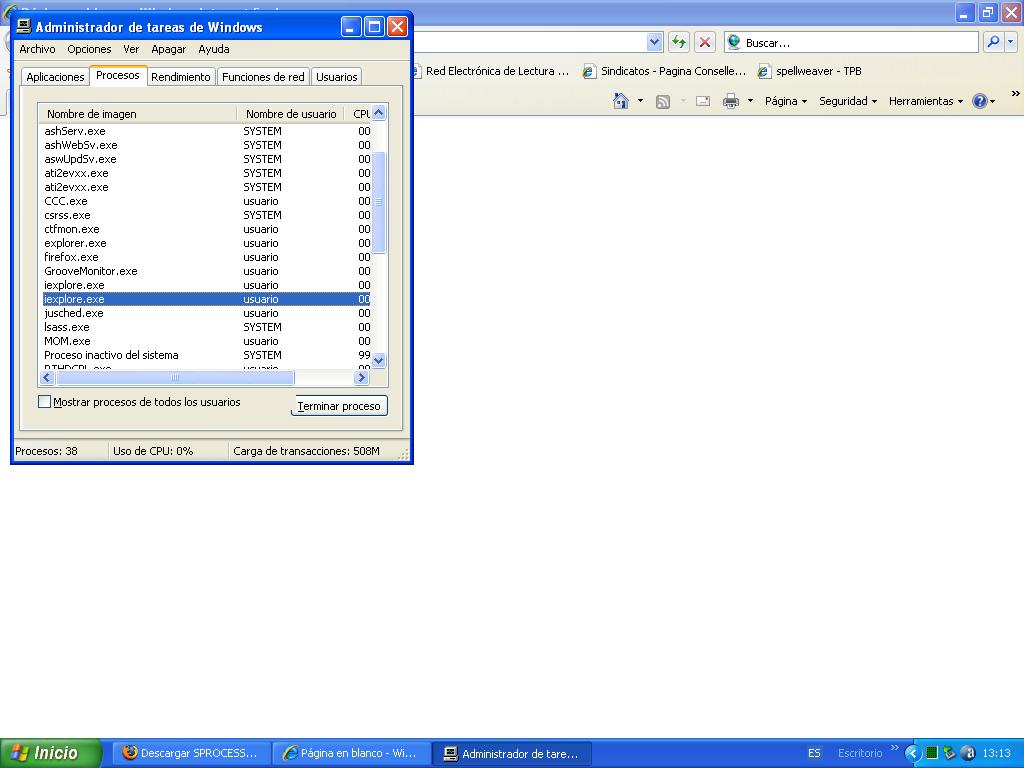Image resolution: width=1024 pixels, height=768 pixels.
Task: Open the Herramientas dropdown menu
Action: click(925, 101)
